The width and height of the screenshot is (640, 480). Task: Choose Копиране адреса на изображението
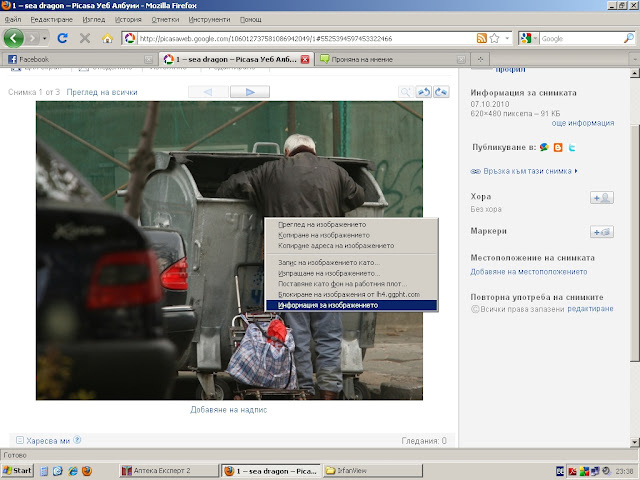click(351, 246)
